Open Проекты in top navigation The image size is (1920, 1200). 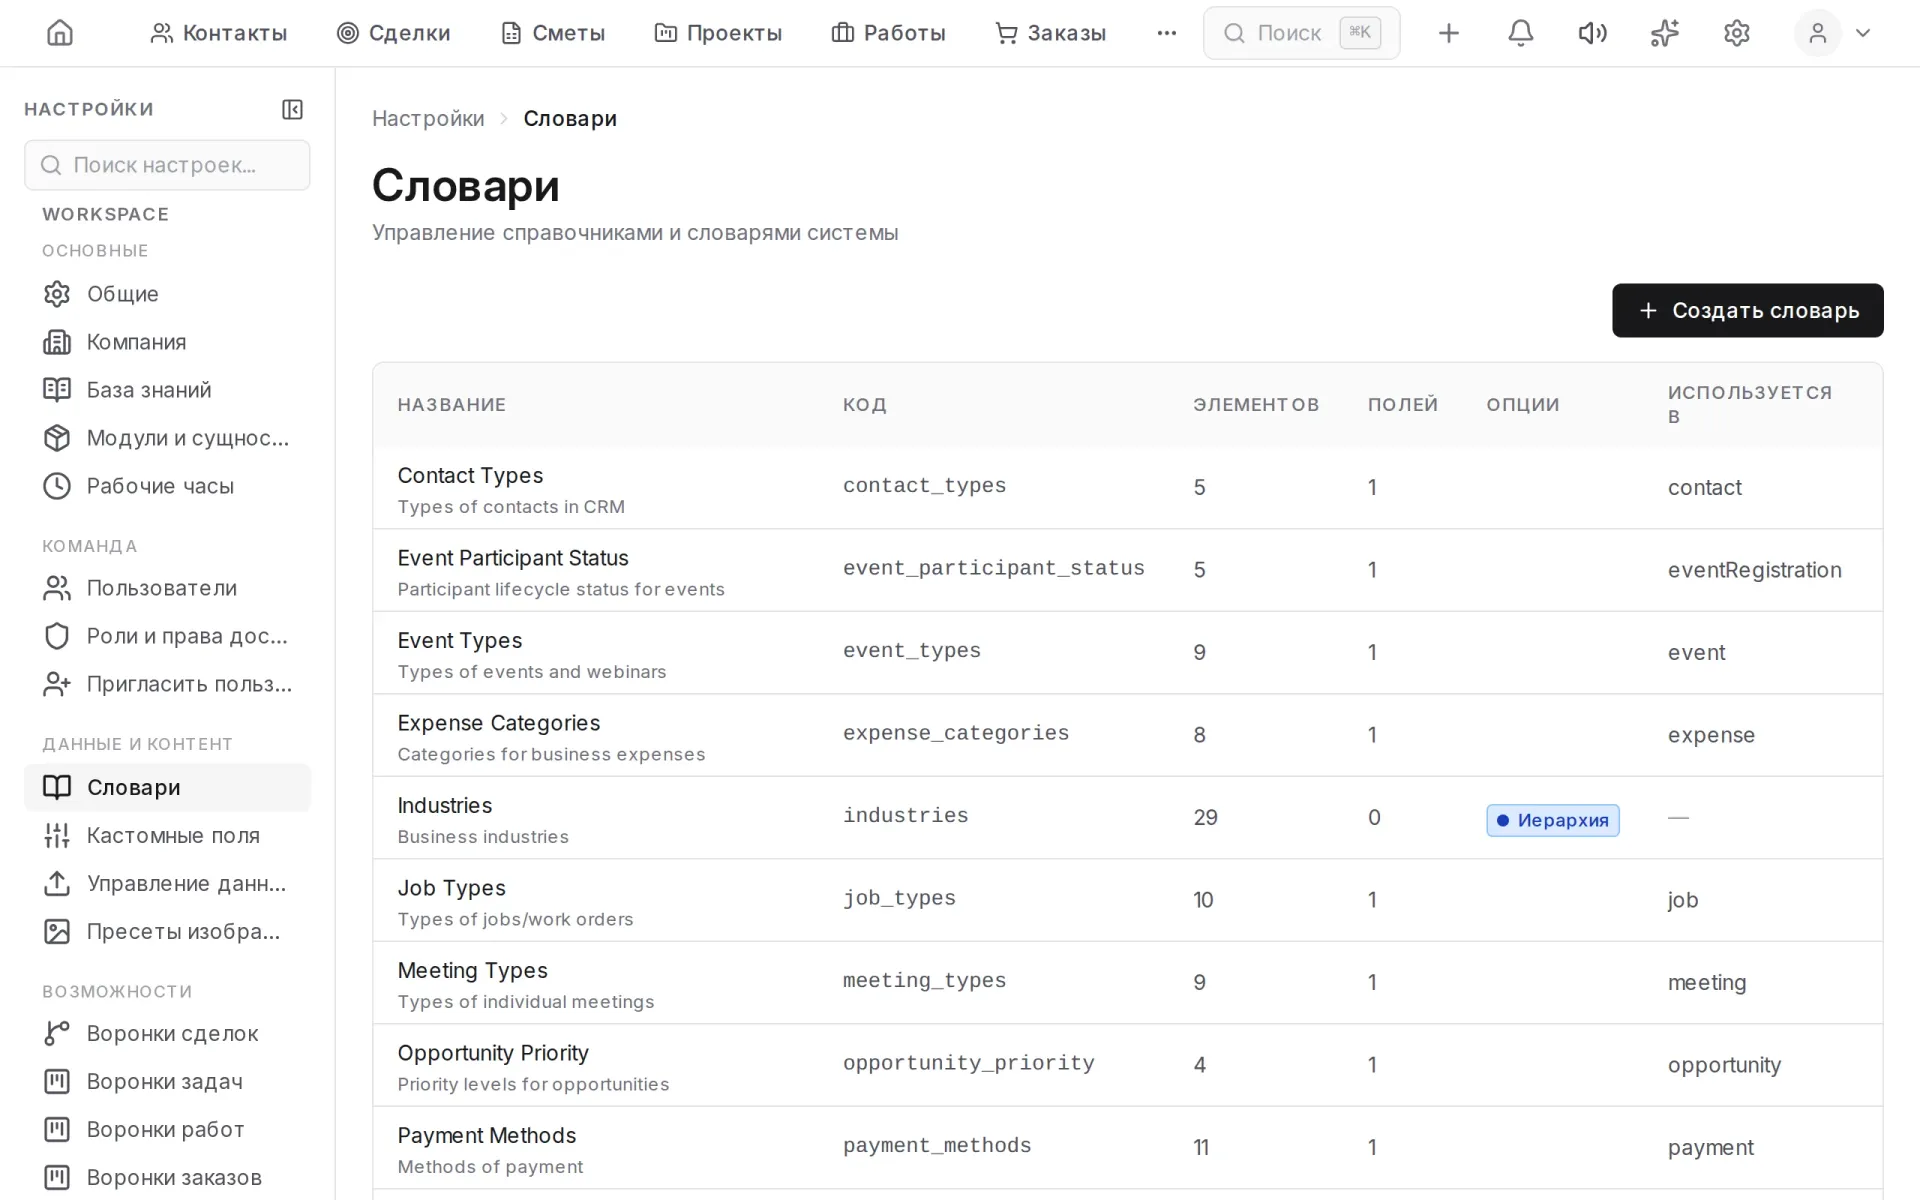tap(718, 33)
